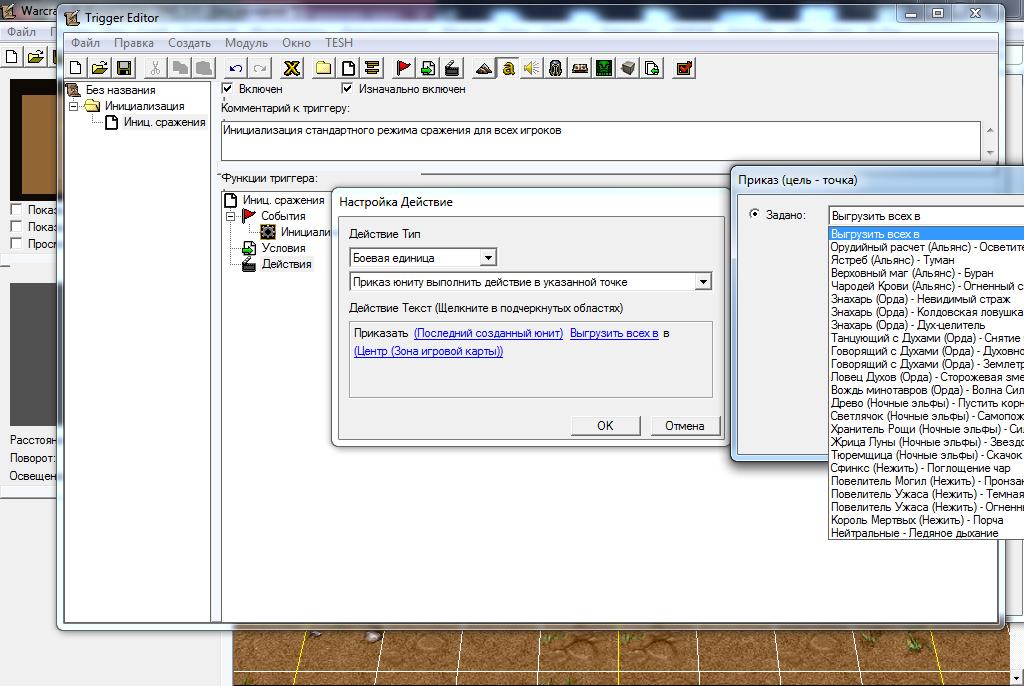Choose Сфинкс (Нежить) - Поглощение чар

(927, 468)
